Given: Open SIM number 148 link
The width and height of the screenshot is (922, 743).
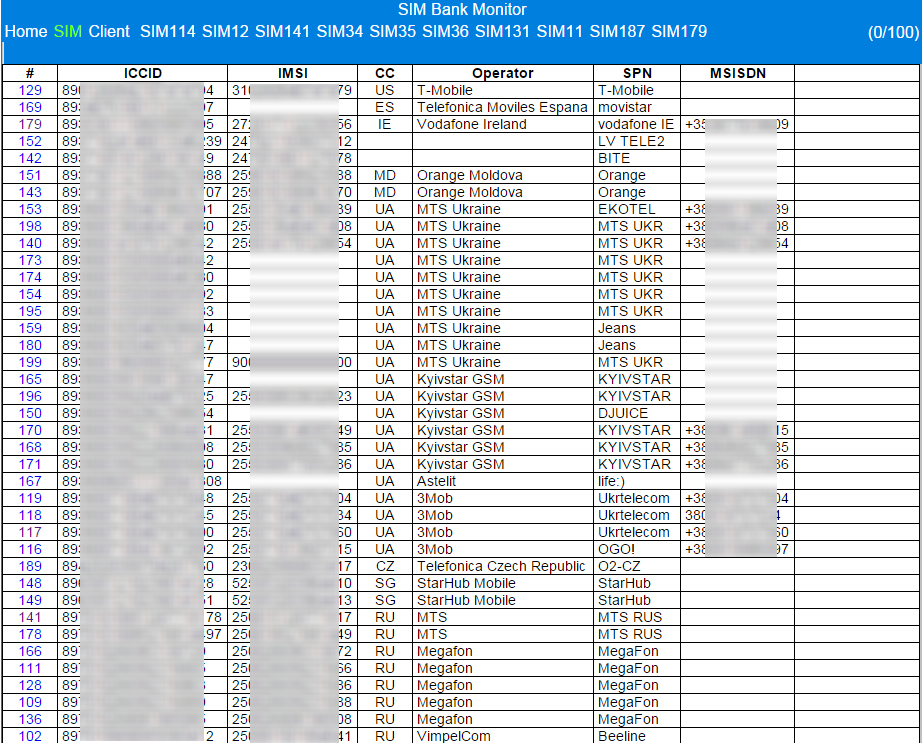Looking at the screenshot, I should 30,583.
